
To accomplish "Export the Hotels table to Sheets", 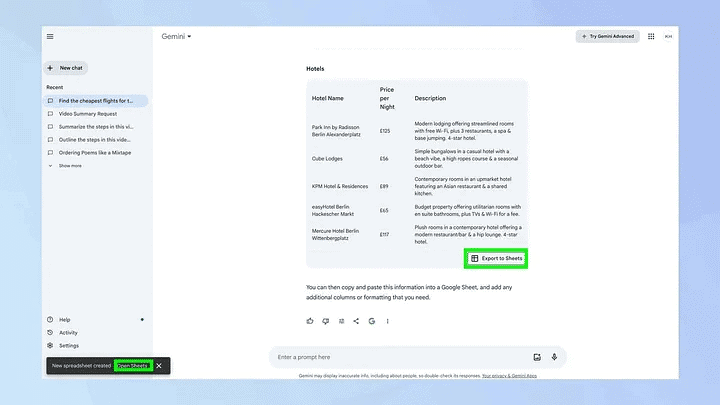I will point(496,259).
